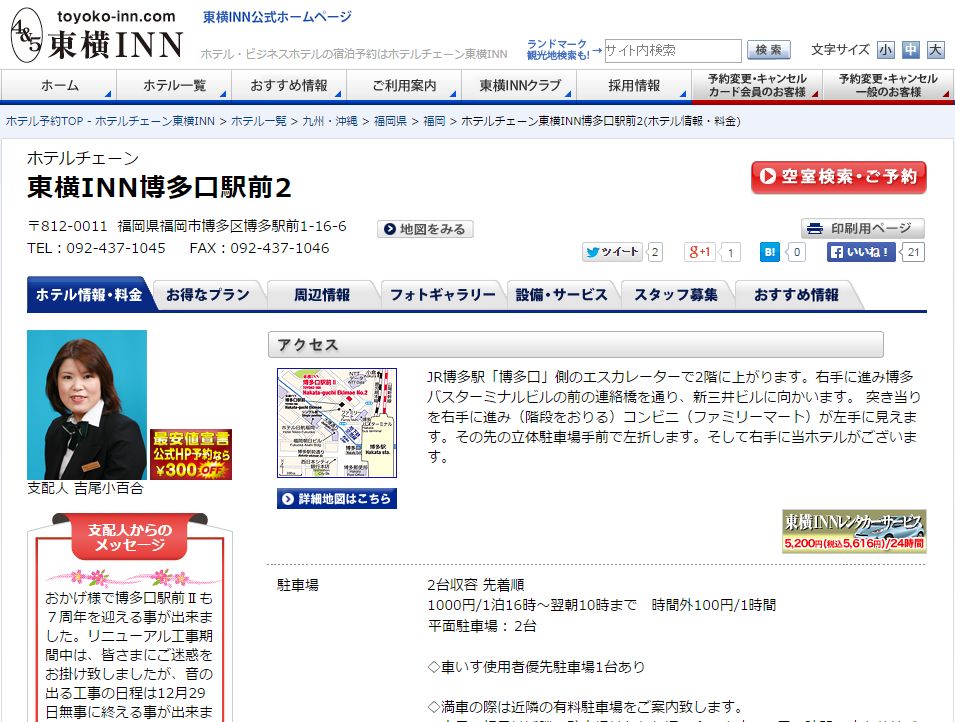Click 空室検索・ご予約 button
Screen dimensions: 955x722
pos(838,177)
